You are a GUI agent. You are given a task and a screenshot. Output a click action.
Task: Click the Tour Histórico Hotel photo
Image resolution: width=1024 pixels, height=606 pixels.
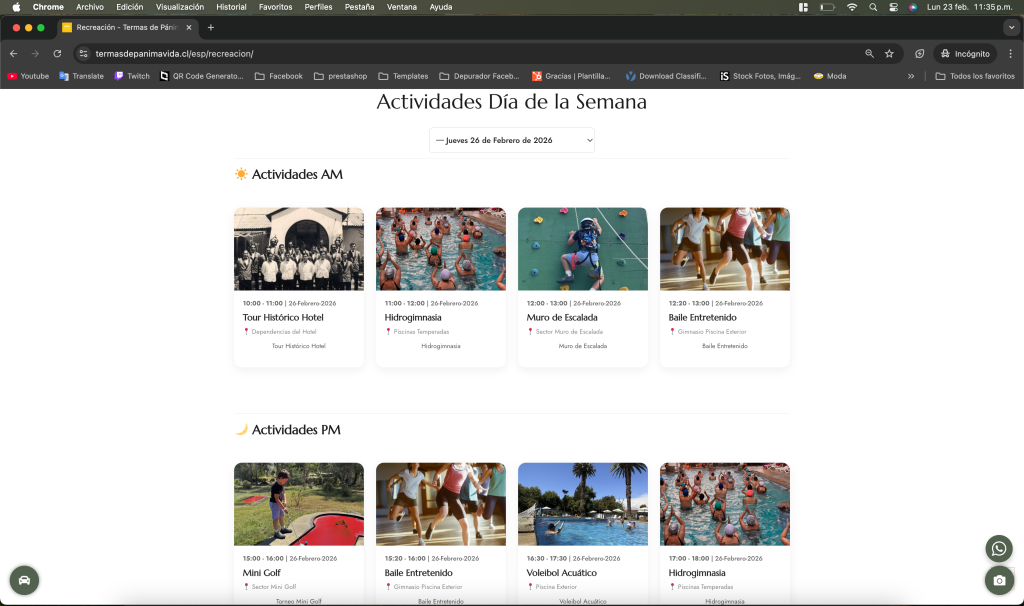tap(298, 249)
